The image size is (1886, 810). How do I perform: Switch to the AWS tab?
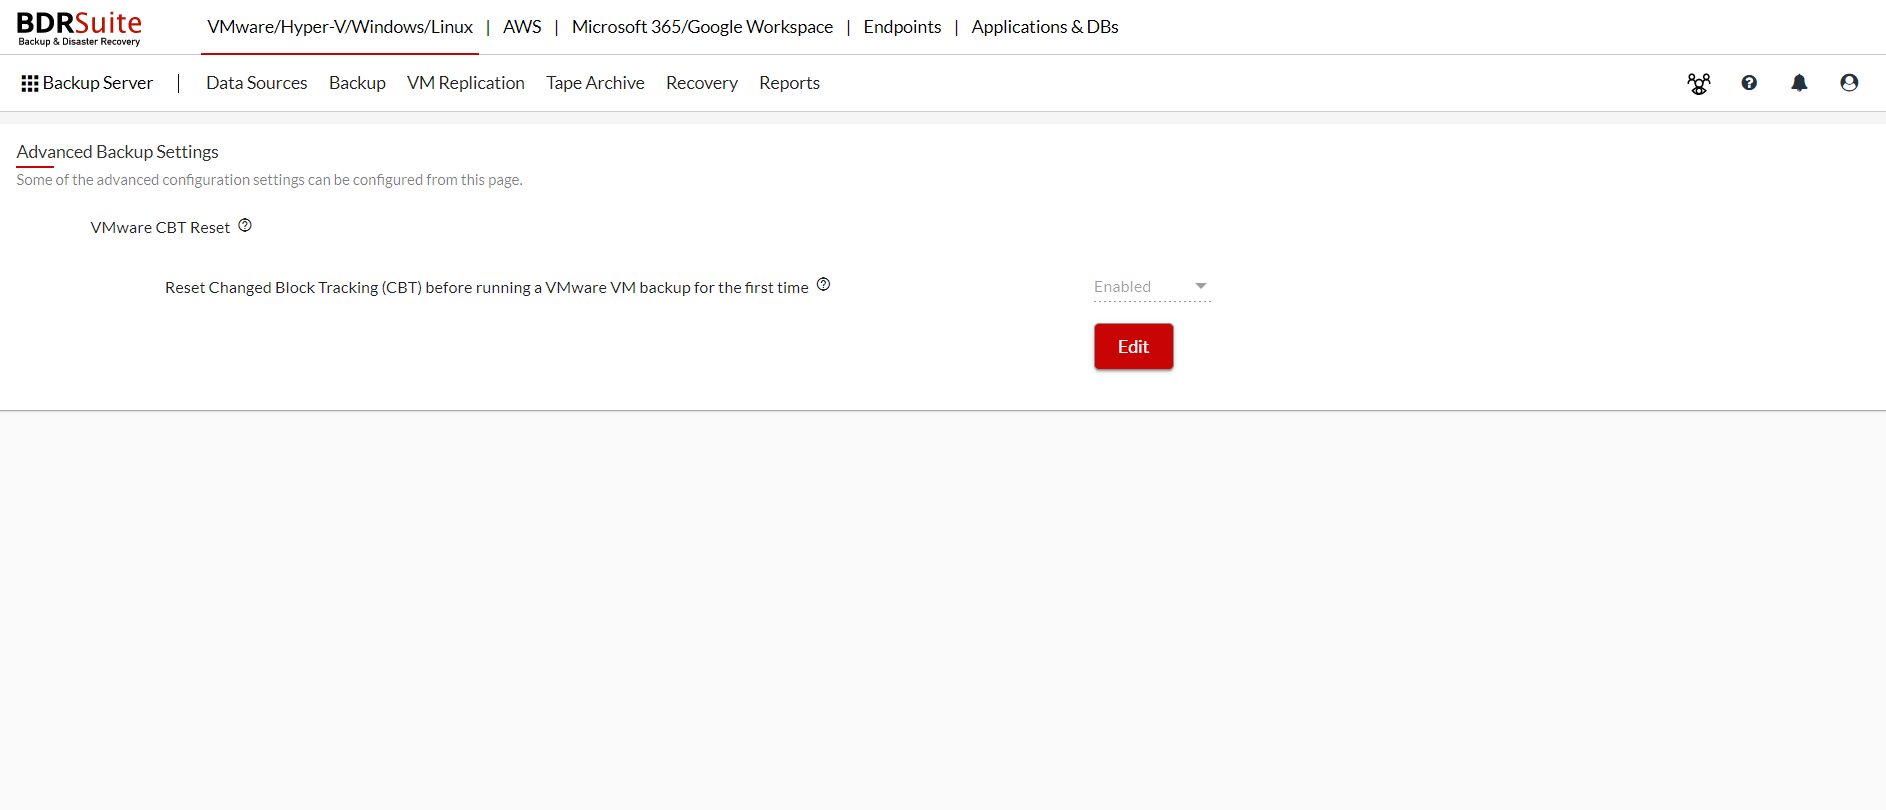coord(522,27)
